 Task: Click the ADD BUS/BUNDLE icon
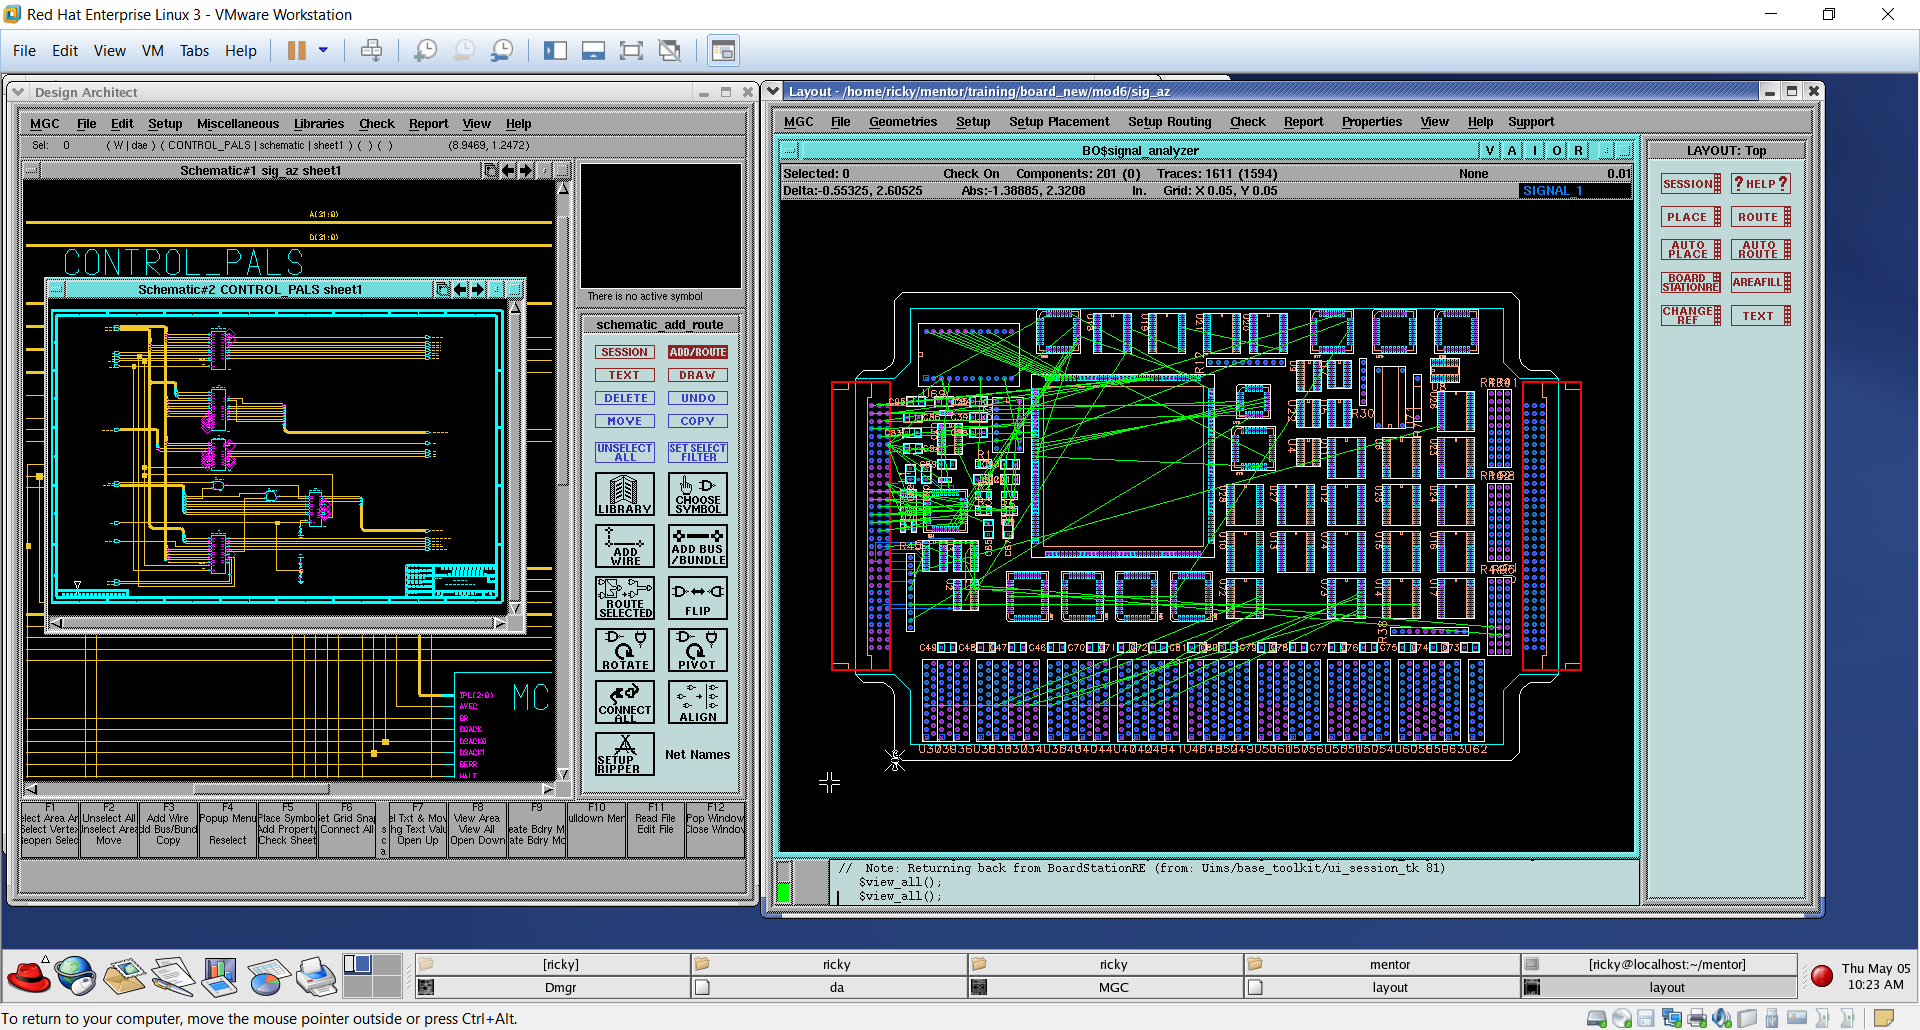click(x=697, y=546)
